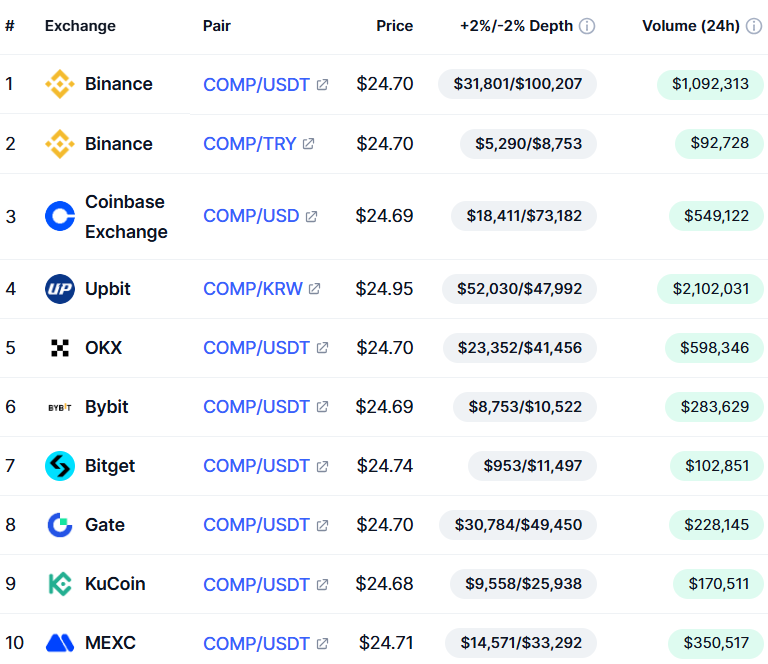Screen dimensions: 768x664
Task: Click the OKX logo icon
Action: (x=60, y=348)
